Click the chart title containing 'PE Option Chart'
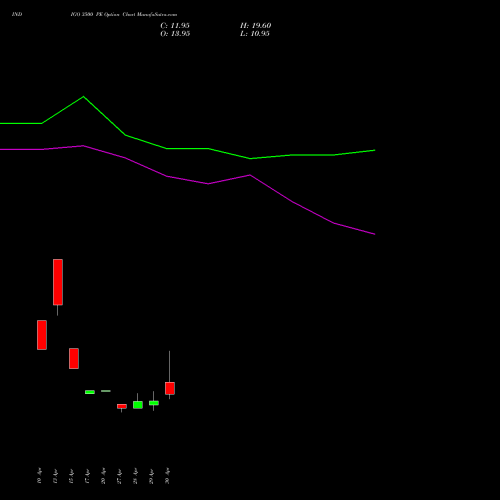 pyautogui.click(x=124, y=14)
